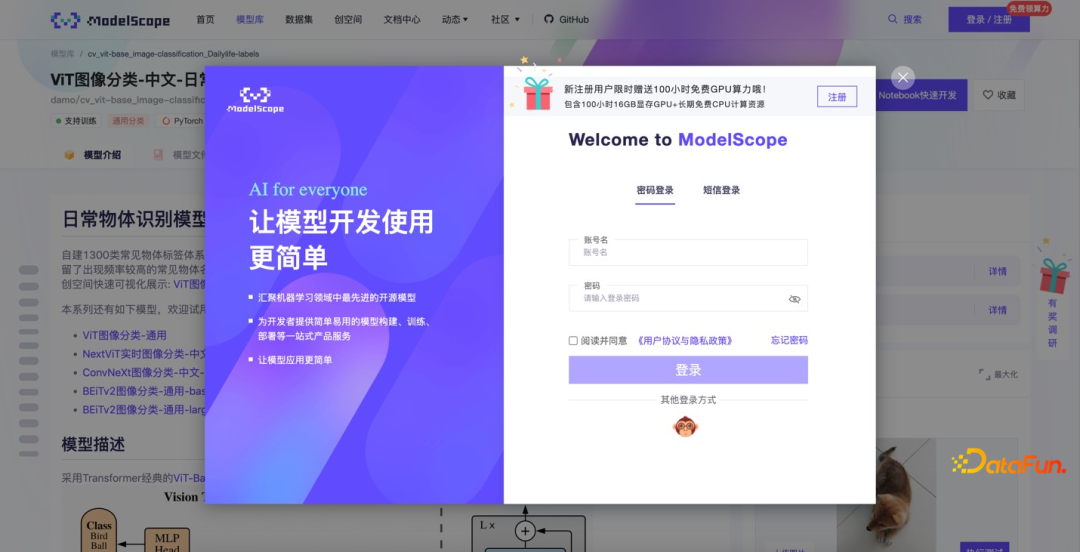Open 《用户协议与隐私政策》 link

point(684,340)
